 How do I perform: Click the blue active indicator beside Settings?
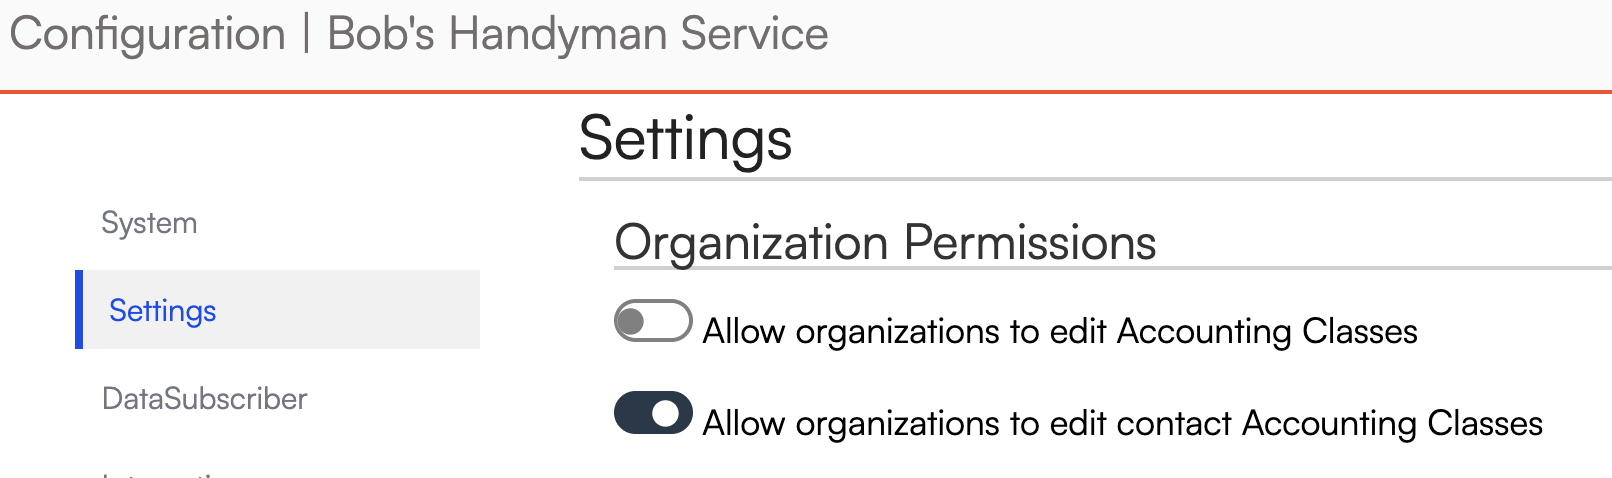pyautogui.click(x=79, y=310)
